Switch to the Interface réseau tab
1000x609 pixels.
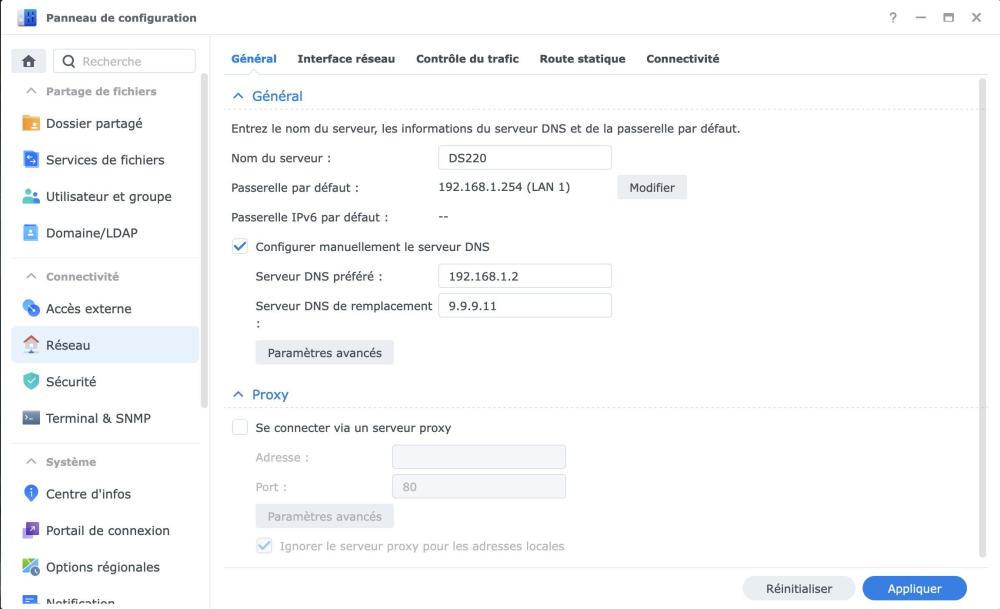pos(346,59)
